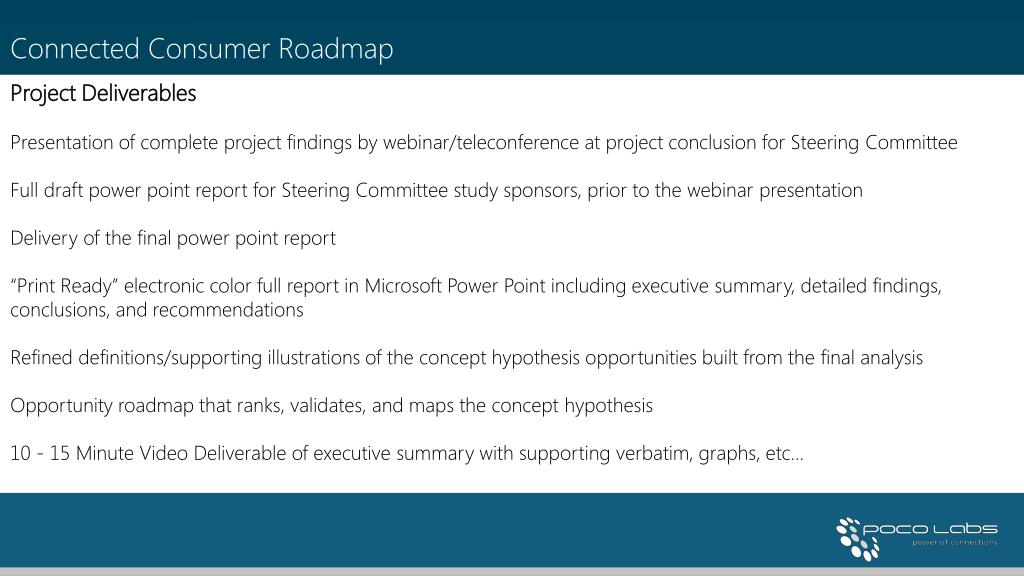Select the conclusions, and recommendations text line
This screenshot has height=576, width=1024.
tap(157, 310)
